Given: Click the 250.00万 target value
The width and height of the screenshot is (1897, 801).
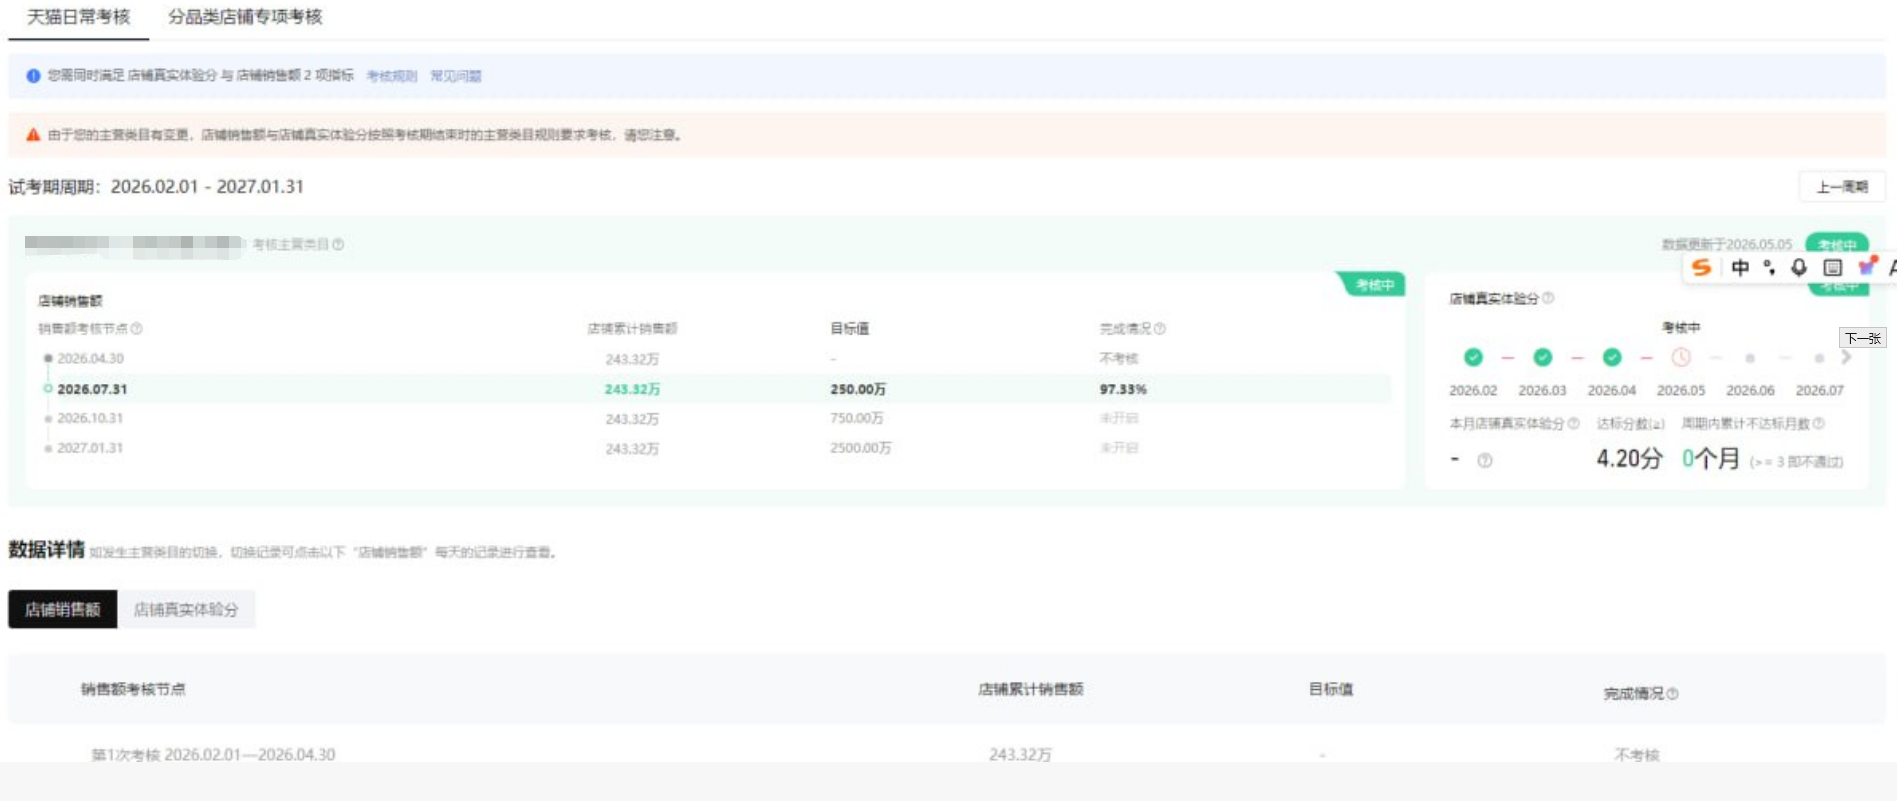Looking at the screenshot, I should [858, 389].
